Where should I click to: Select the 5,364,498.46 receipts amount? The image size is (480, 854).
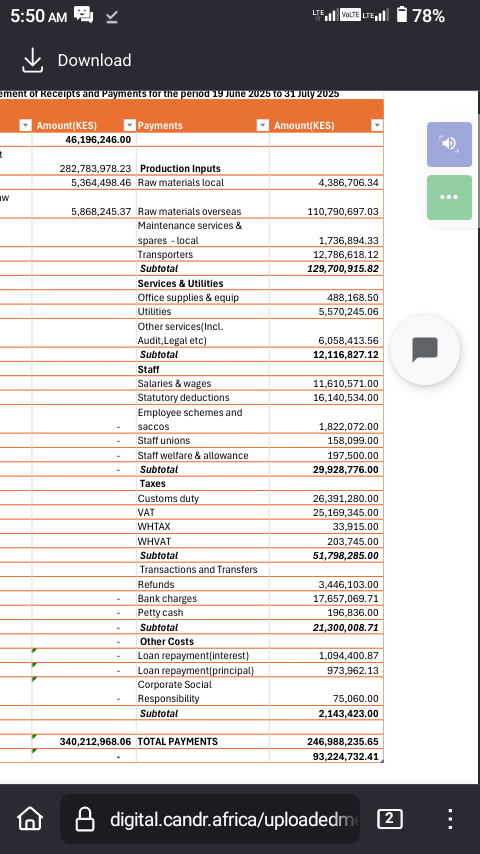point(101,182)
